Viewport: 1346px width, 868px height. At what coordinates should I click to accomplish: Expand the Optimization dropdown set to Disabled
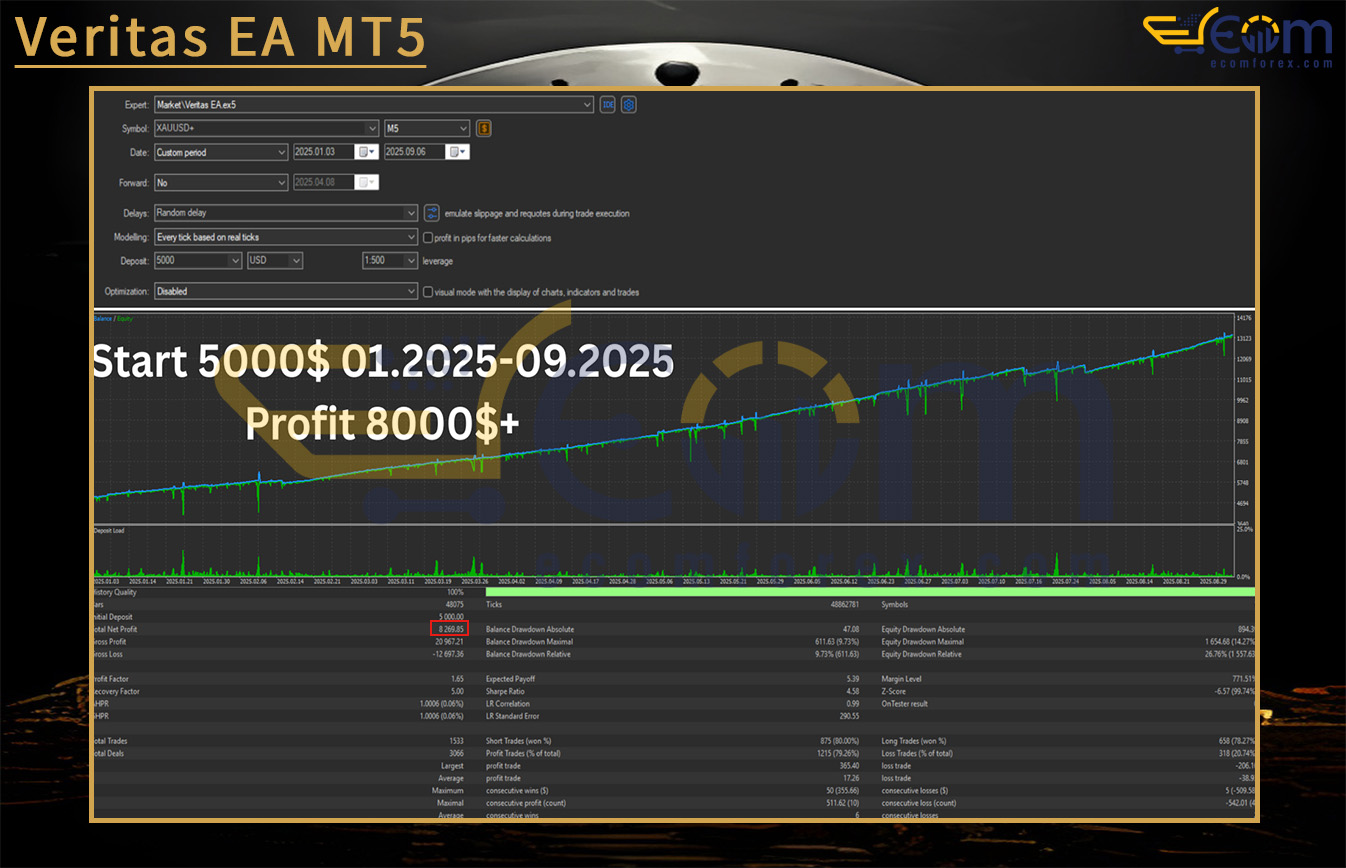coord(286,292)
